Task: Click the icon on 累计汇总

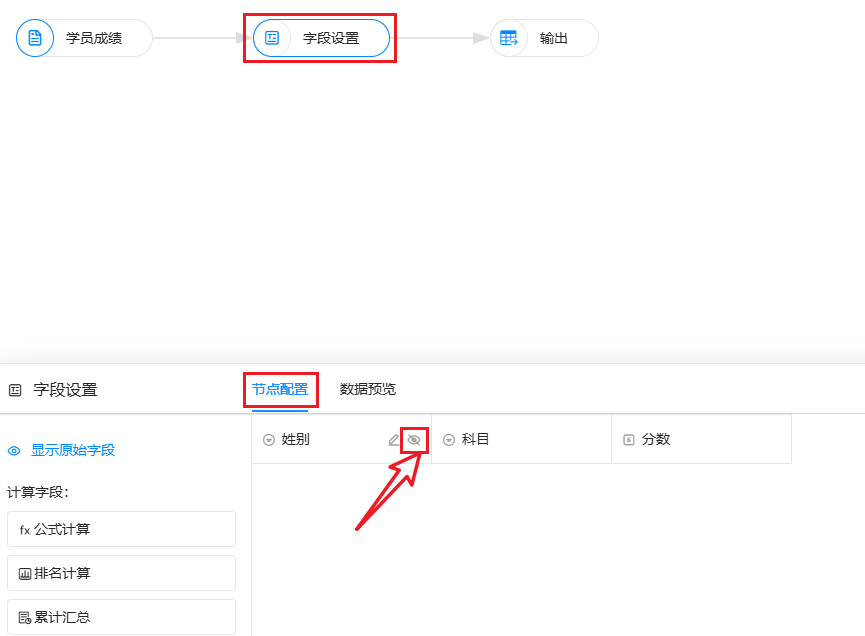Action: click(25, 618)
